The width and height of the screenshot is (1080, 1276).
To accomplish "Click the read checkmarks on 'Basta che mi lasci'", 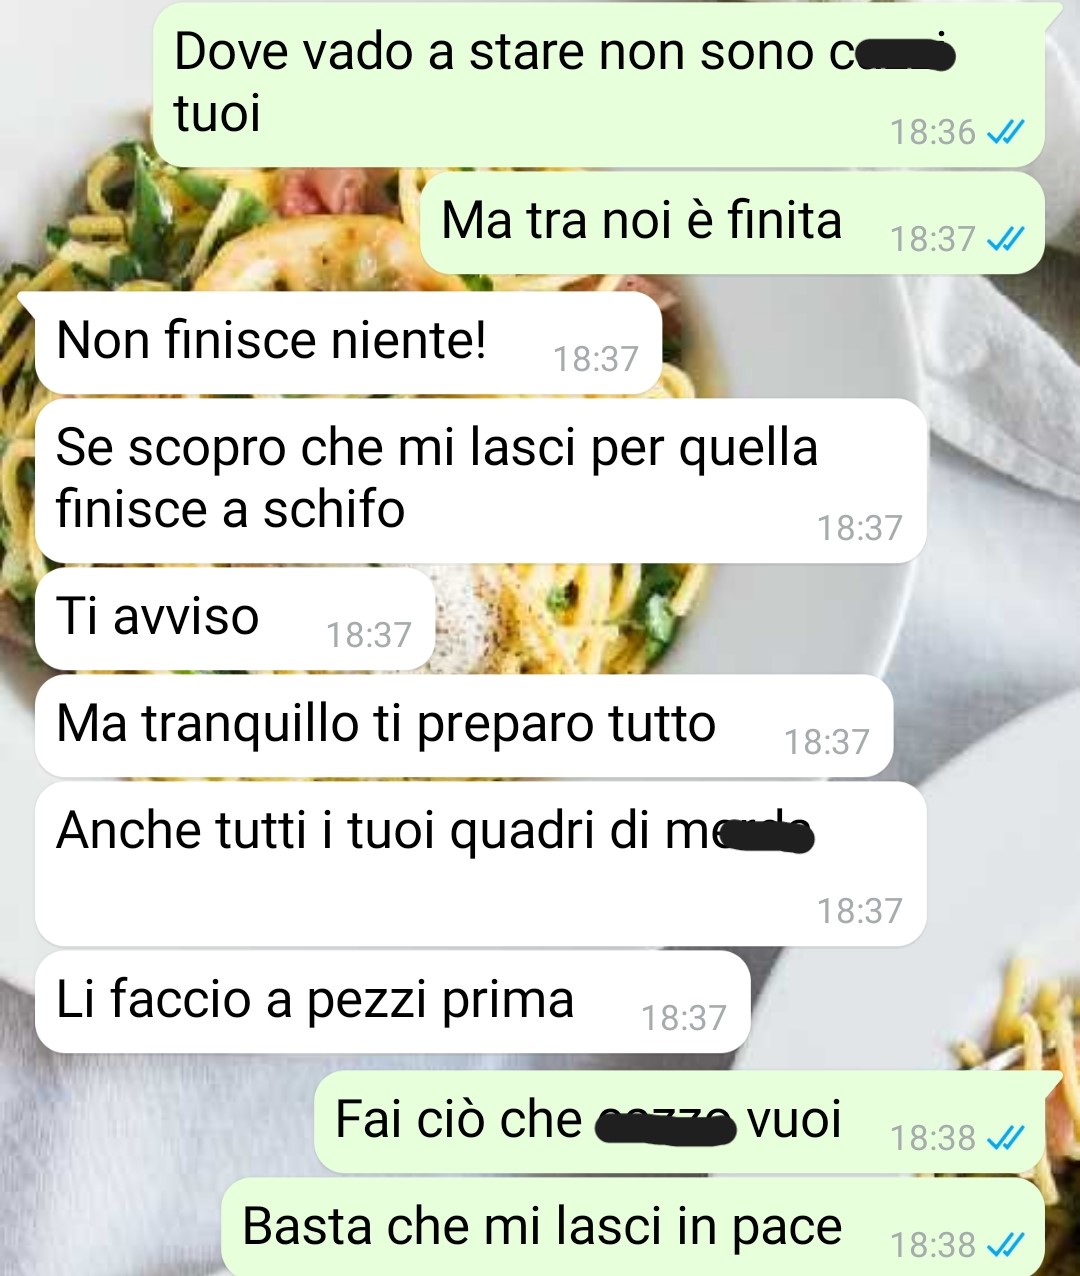I will pyautogui.click(x=1005, y=1245).
